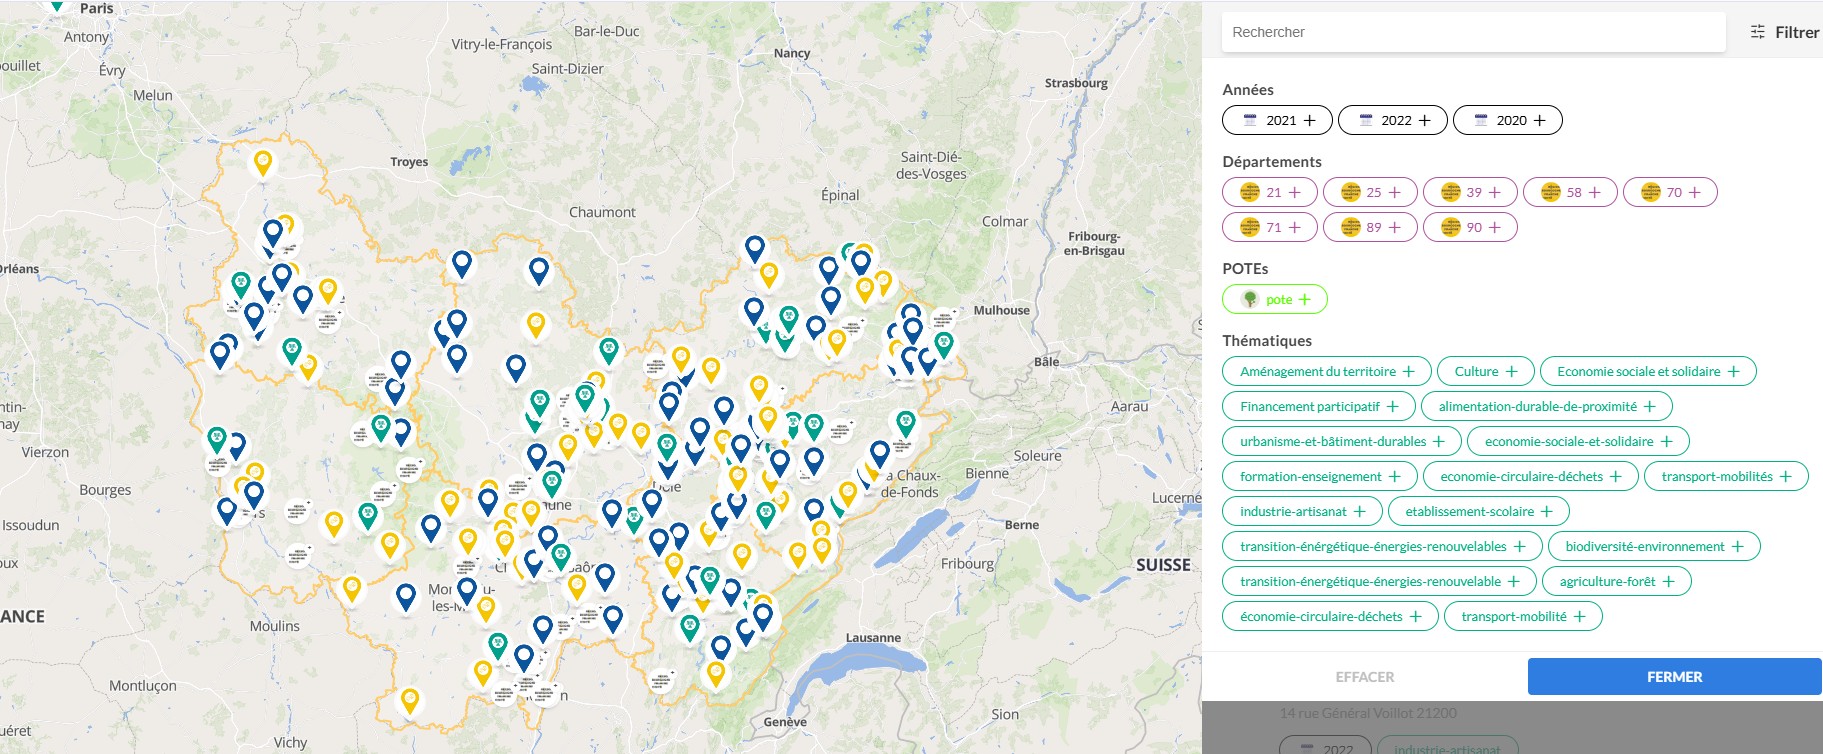This screenshot has width=1823, height=754.
Task: Click the Filtrer sliders icon
Action: [x=1757, y=32]
